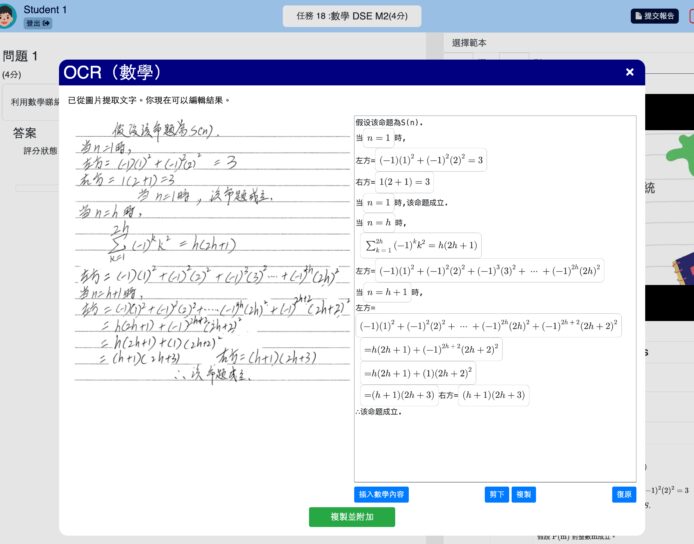Click the 任務 18 數學 DSE M2 title
This screenshot has height=544, width=694.
[x=352, y=16]
